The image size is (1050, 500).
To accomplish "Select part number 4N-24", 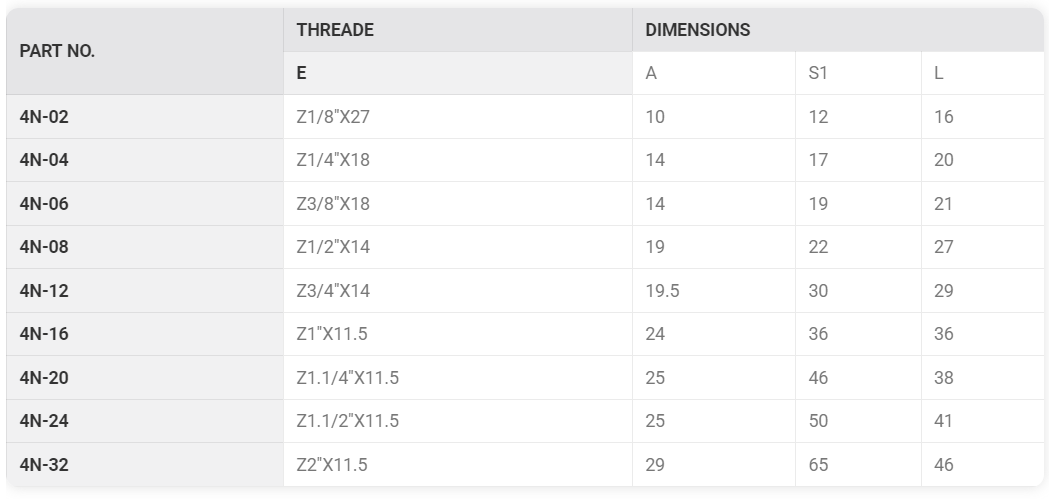I will pyautogui.click(x=44, y=421).
